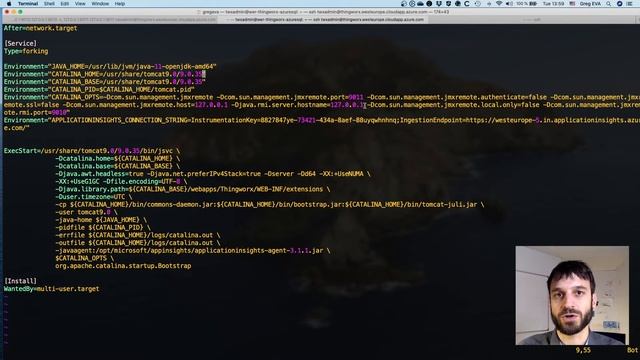The width and height of the screenshot is (640, 360).
Task: Open the volume control icon
Action: 509,4
